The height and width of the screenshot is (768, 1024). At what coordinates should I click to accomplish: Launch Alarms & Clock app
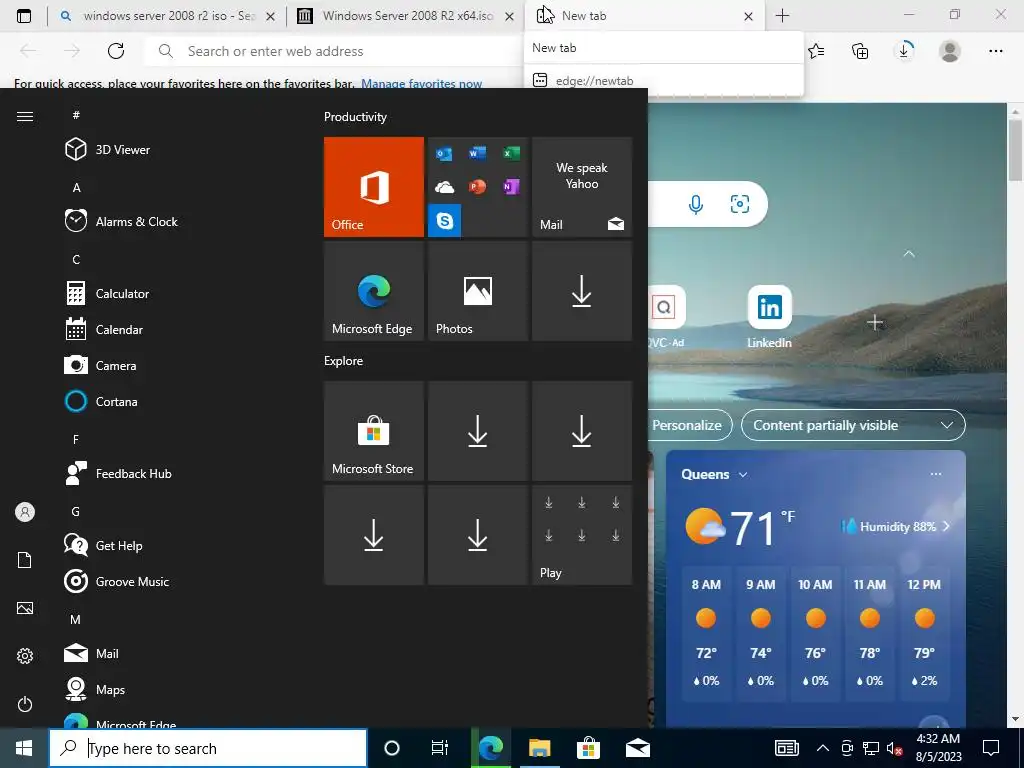(121, 221)
